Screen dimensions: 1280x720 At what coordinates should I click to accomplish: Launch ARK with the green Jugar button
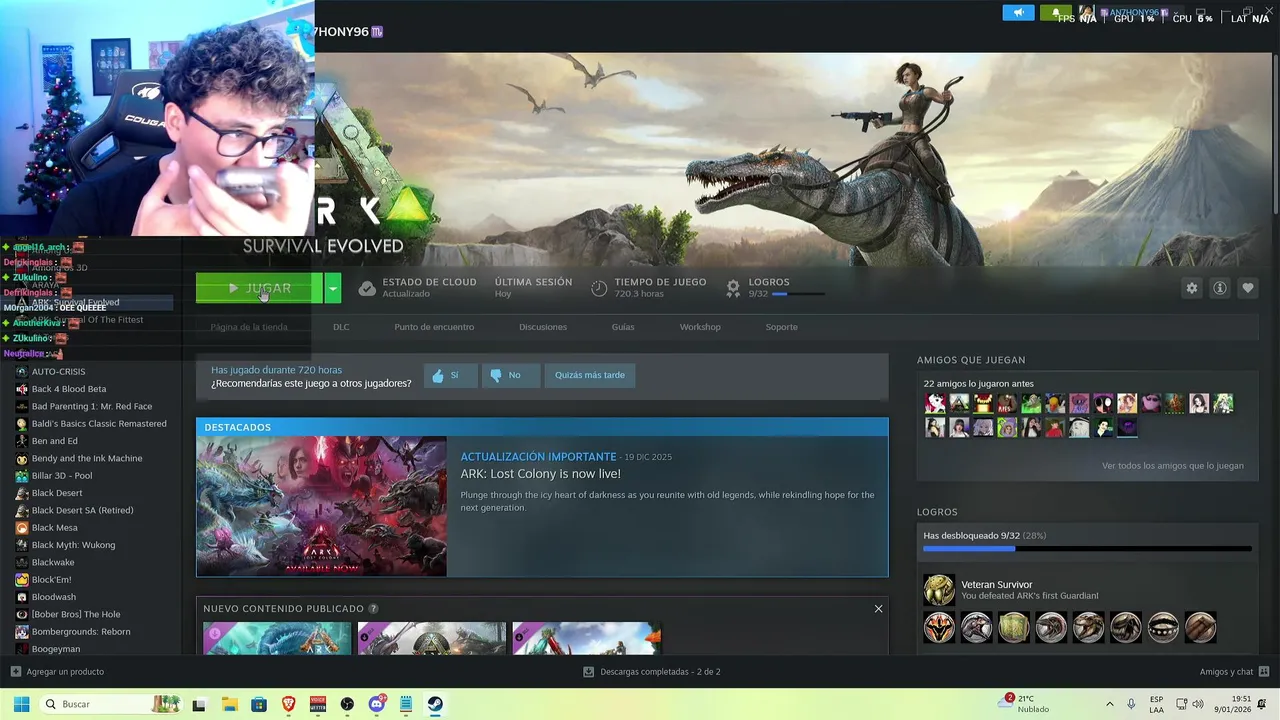click(x=259, y=288)
